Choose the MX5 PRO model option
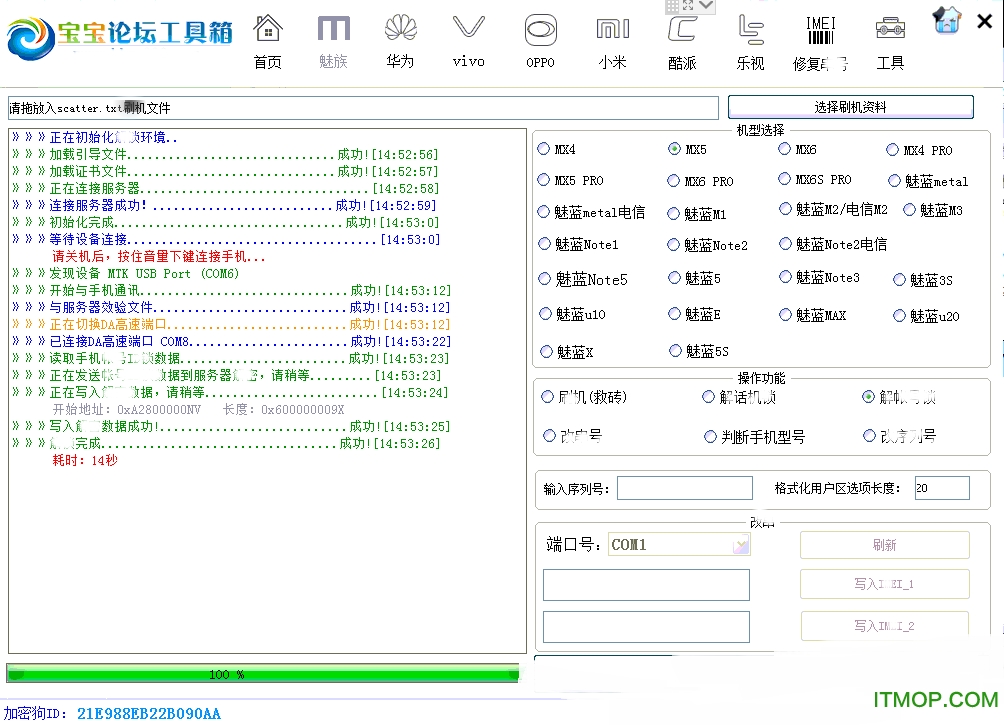Viewport: 1004px width, 725px height. tap(544, 180)
